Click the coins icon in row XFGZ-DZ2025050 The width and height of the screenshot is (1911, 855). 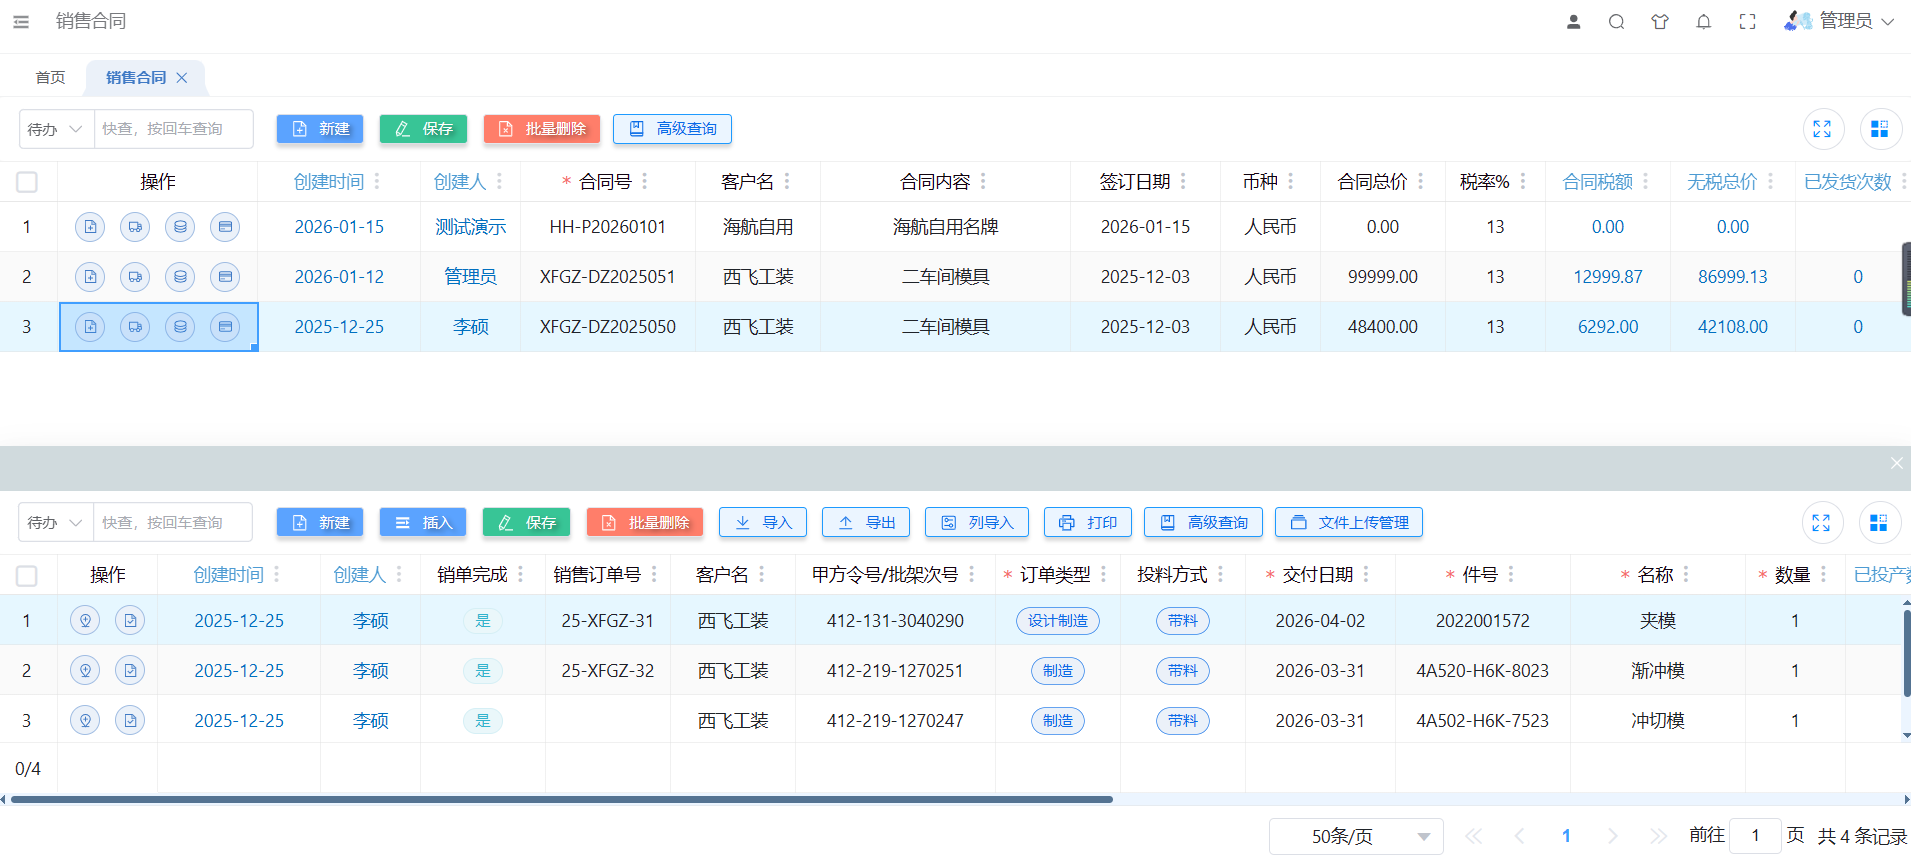(x=180, y=327)
